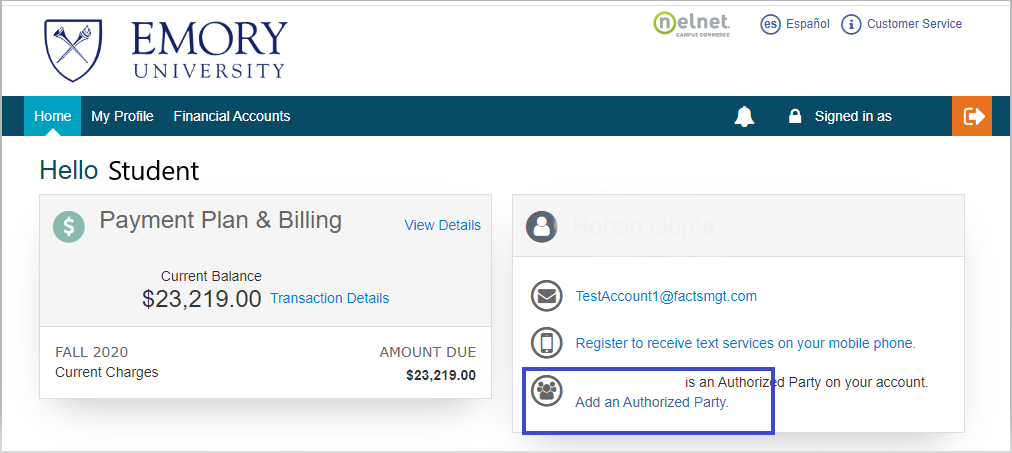Image resolution: width=1012 pixels, height=453 pixels.
Task: Register to receive text services link
Action: (x=745, y=343)
